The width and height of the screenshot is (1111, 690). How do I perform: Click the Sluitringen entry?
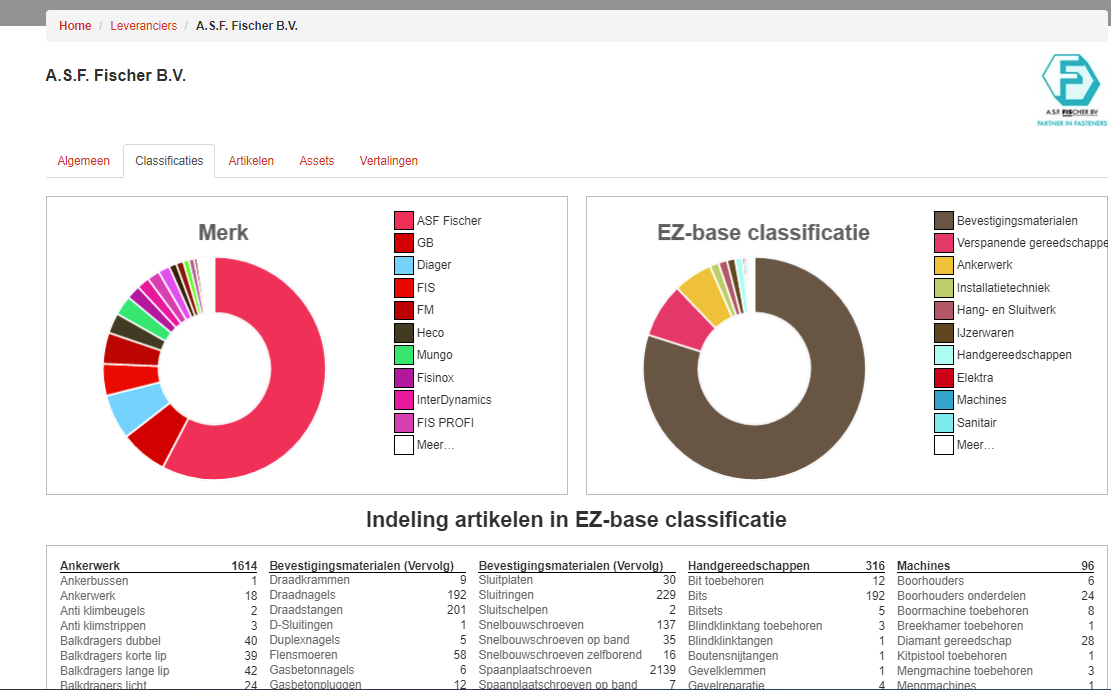pyautogui.click(x=577, y=594)
